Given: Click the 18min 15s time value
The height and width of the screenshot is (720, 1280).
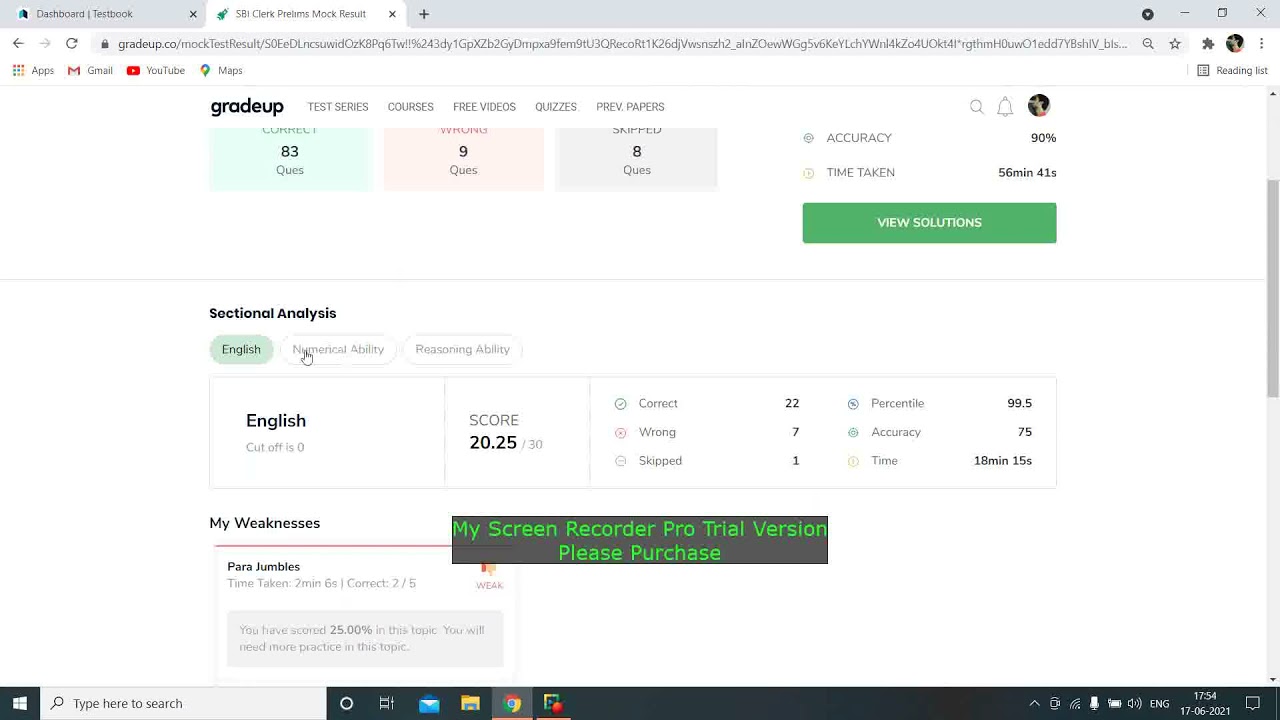Looking at the screenshot, I should pos(1003,461).
